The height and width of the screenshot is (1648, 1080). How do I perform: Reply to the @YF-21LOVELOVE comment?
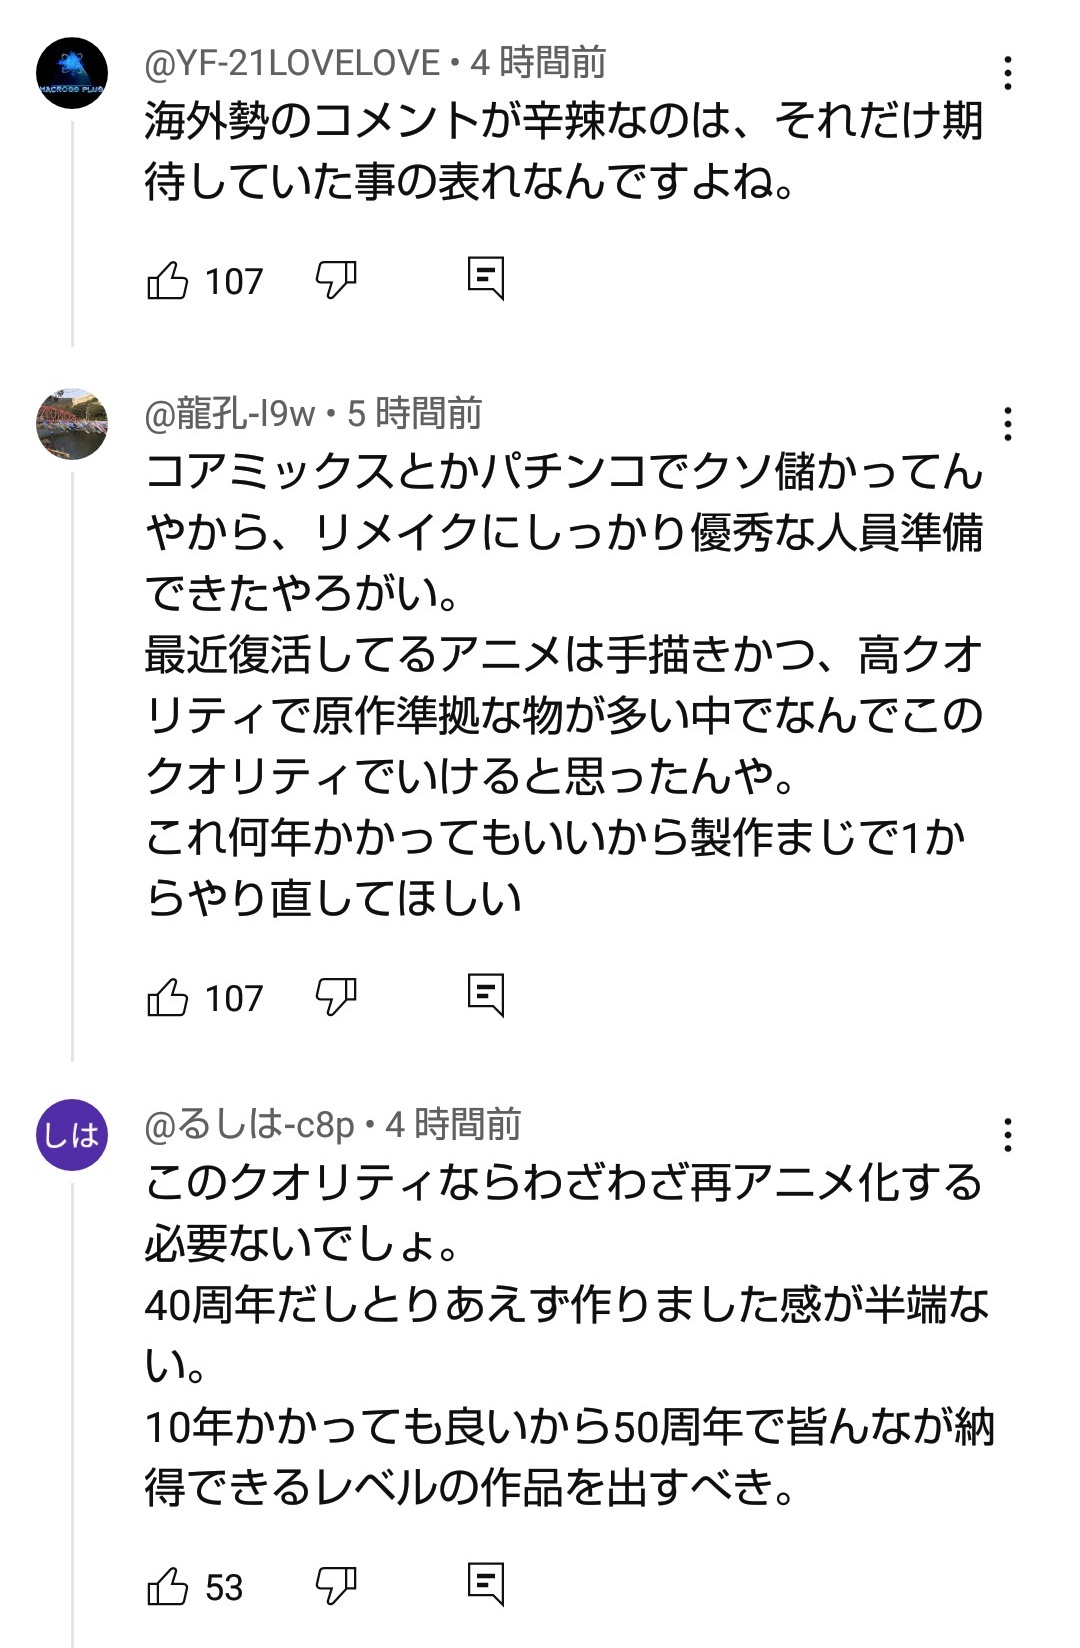[486, 279]
